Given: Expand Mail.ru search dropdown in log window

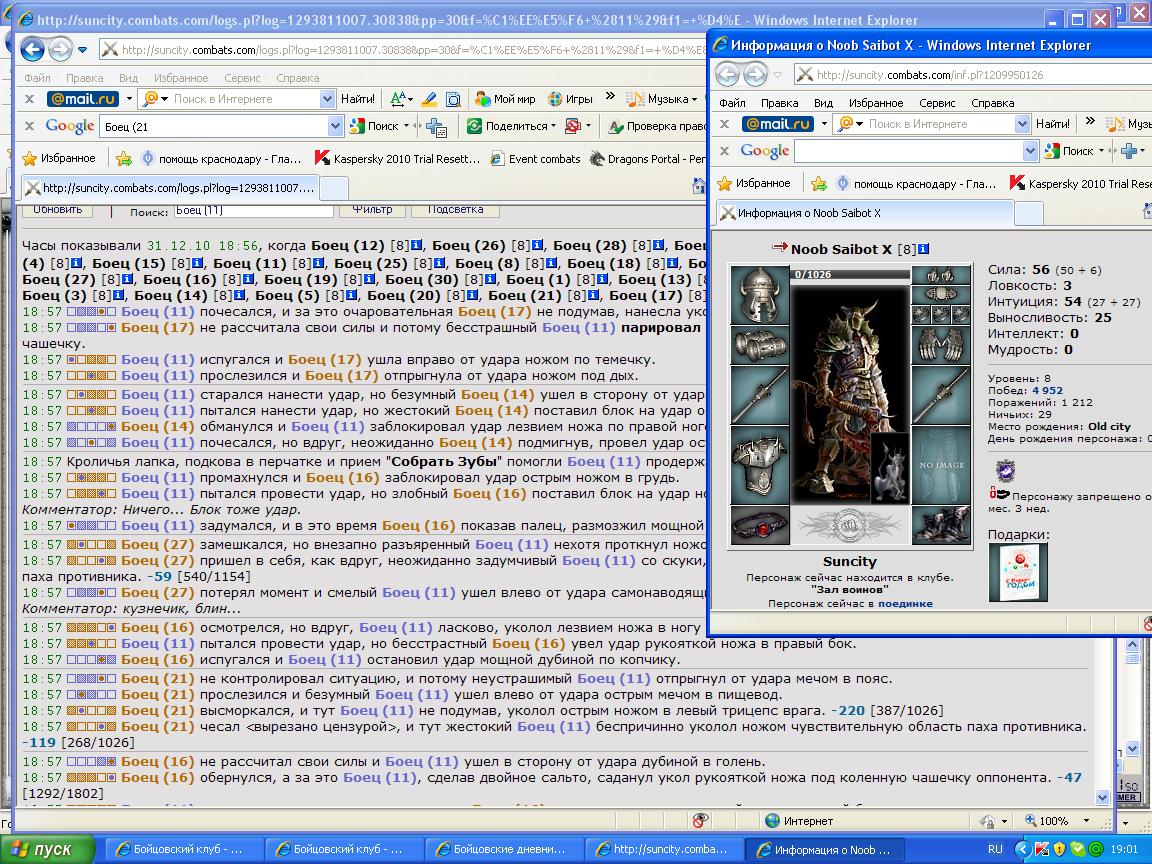Looking at the screenshot, I should [x=327, y=98].
